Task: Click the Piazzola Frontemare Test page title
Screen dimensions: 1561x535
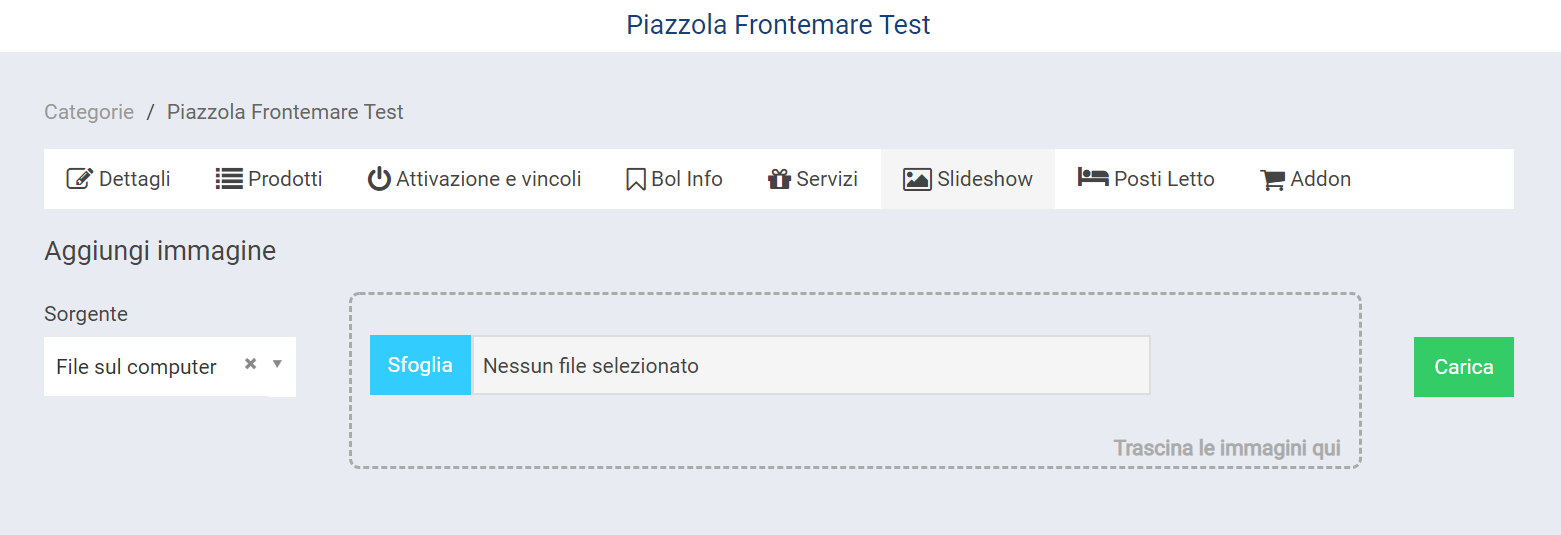Action: click(x=778, y=25)
